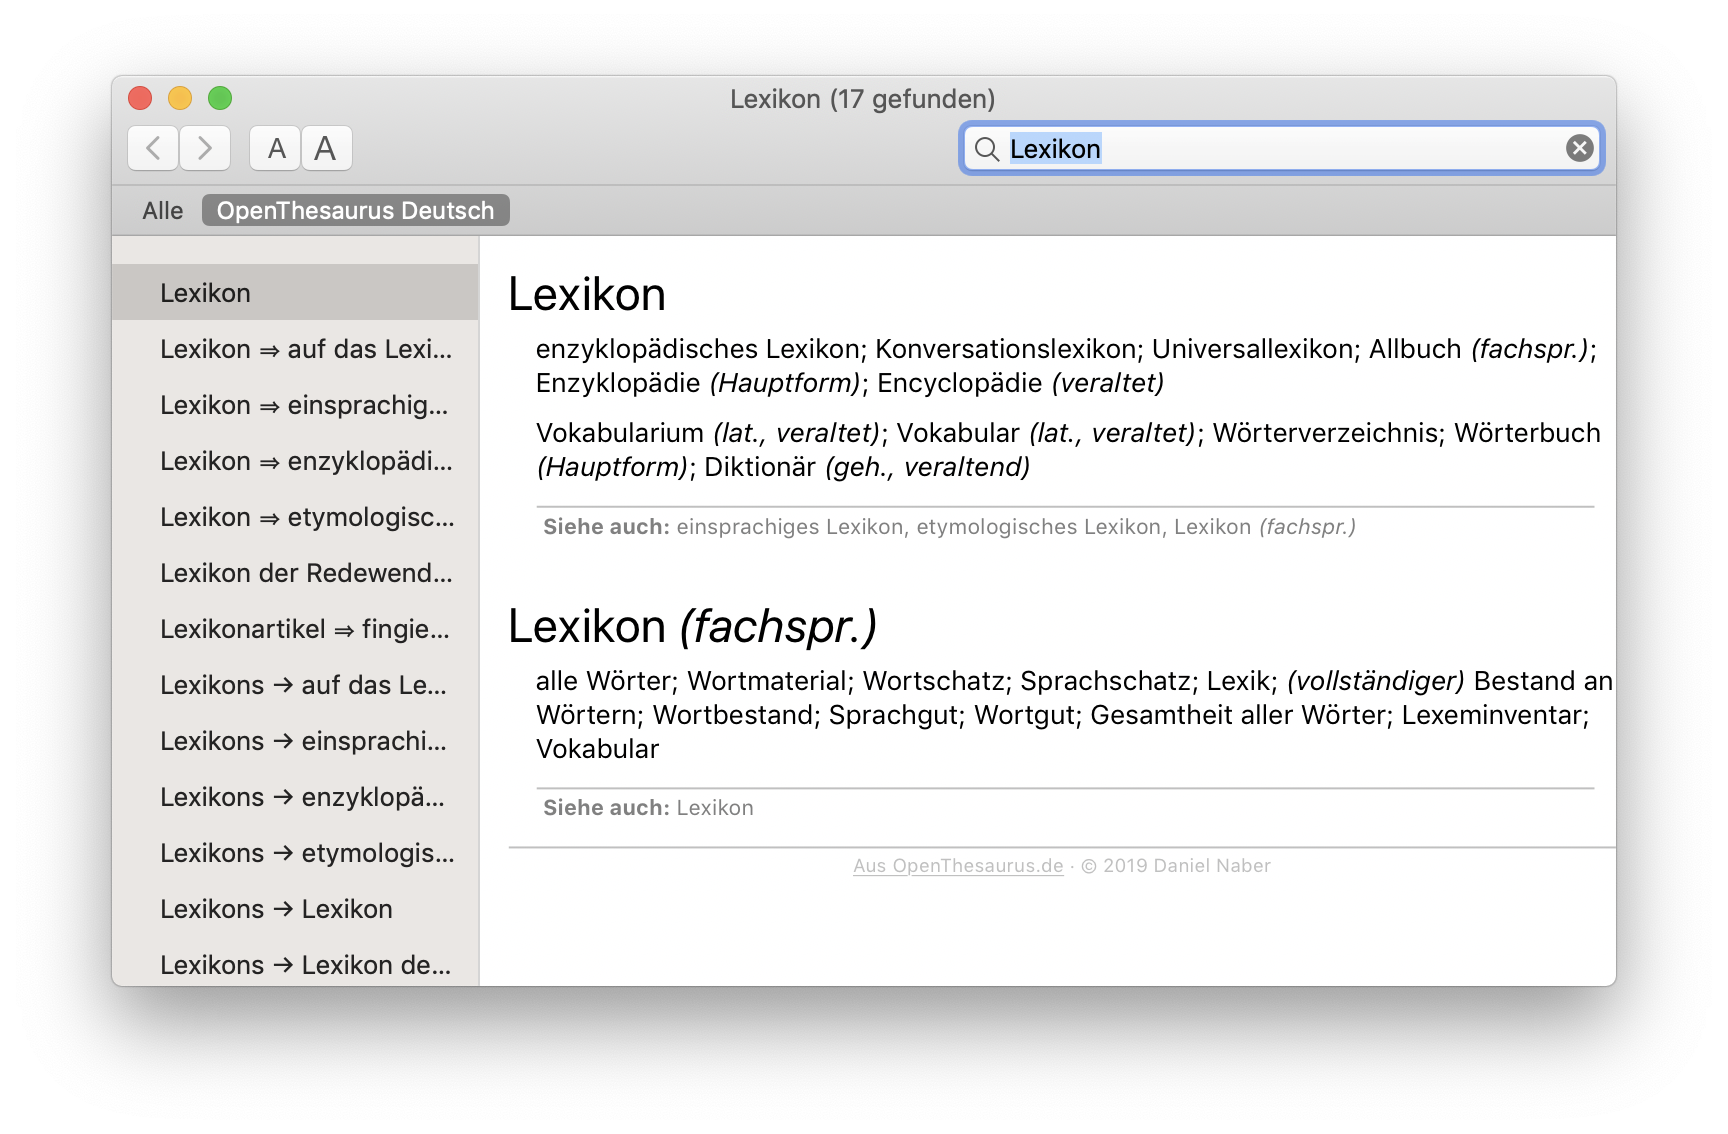Follow 'einsprachiges Lexikon' in Siehe auch
Image resolution: width=1728 pixels, height=1134 pixels.
(789, 527)
